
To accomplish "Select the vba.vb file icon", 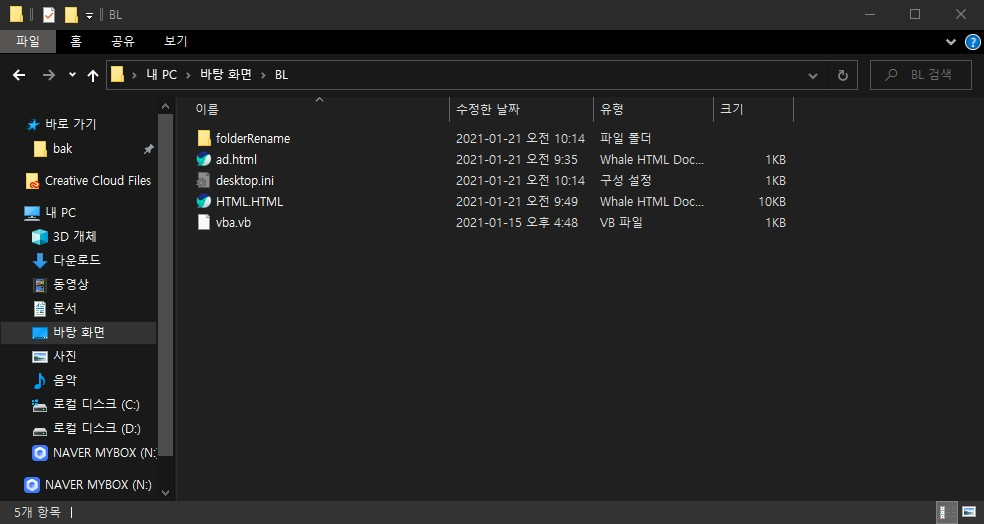I will (204, 222).
